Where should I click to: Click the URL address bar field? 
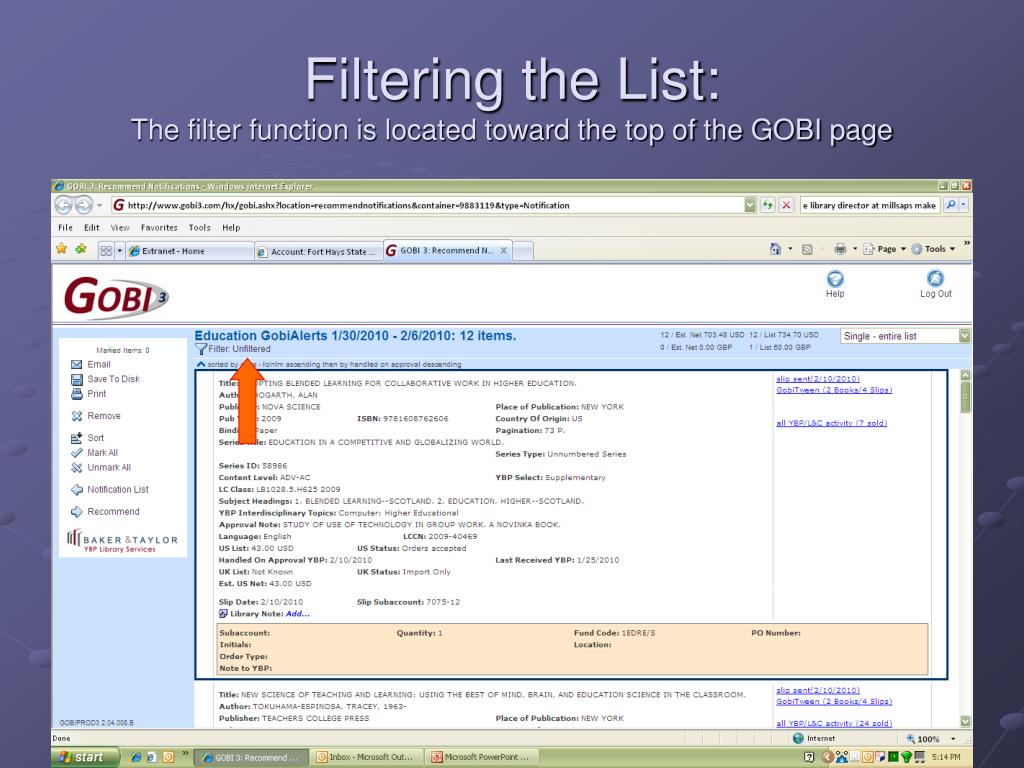click(x=427, y=205)
